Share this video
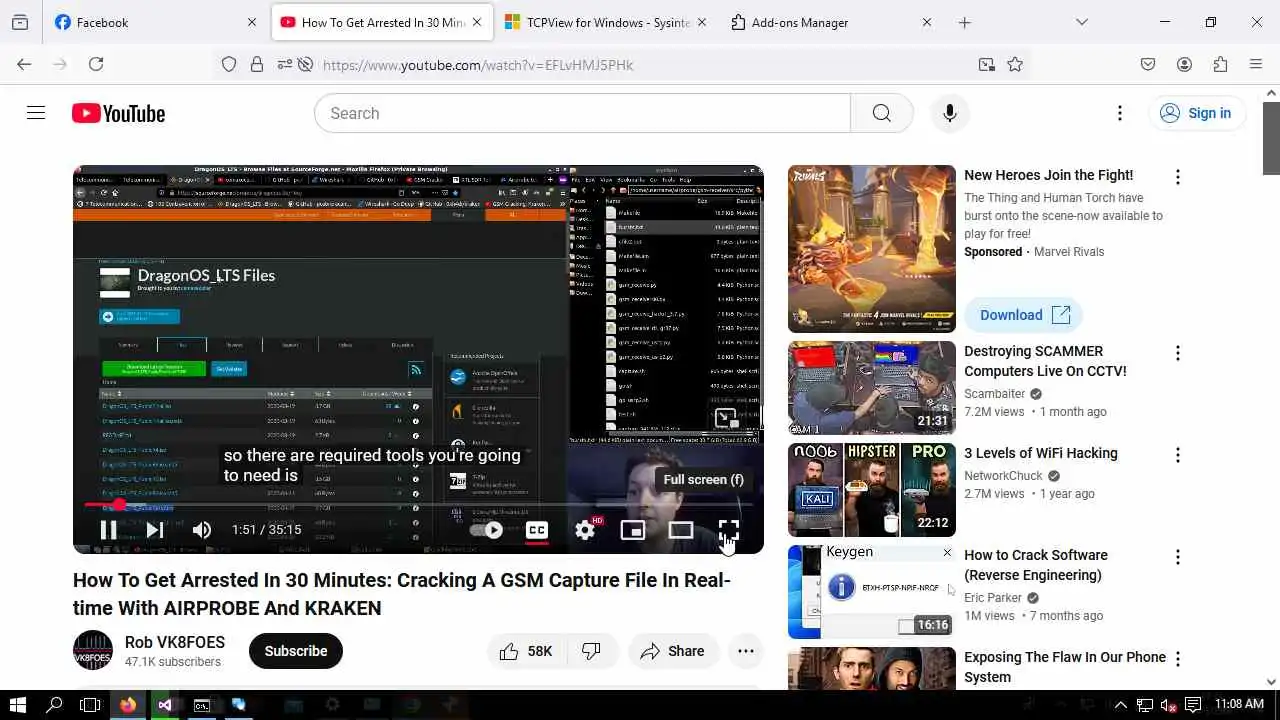Viewport: 1280px width, 720px height. (673, 651)
